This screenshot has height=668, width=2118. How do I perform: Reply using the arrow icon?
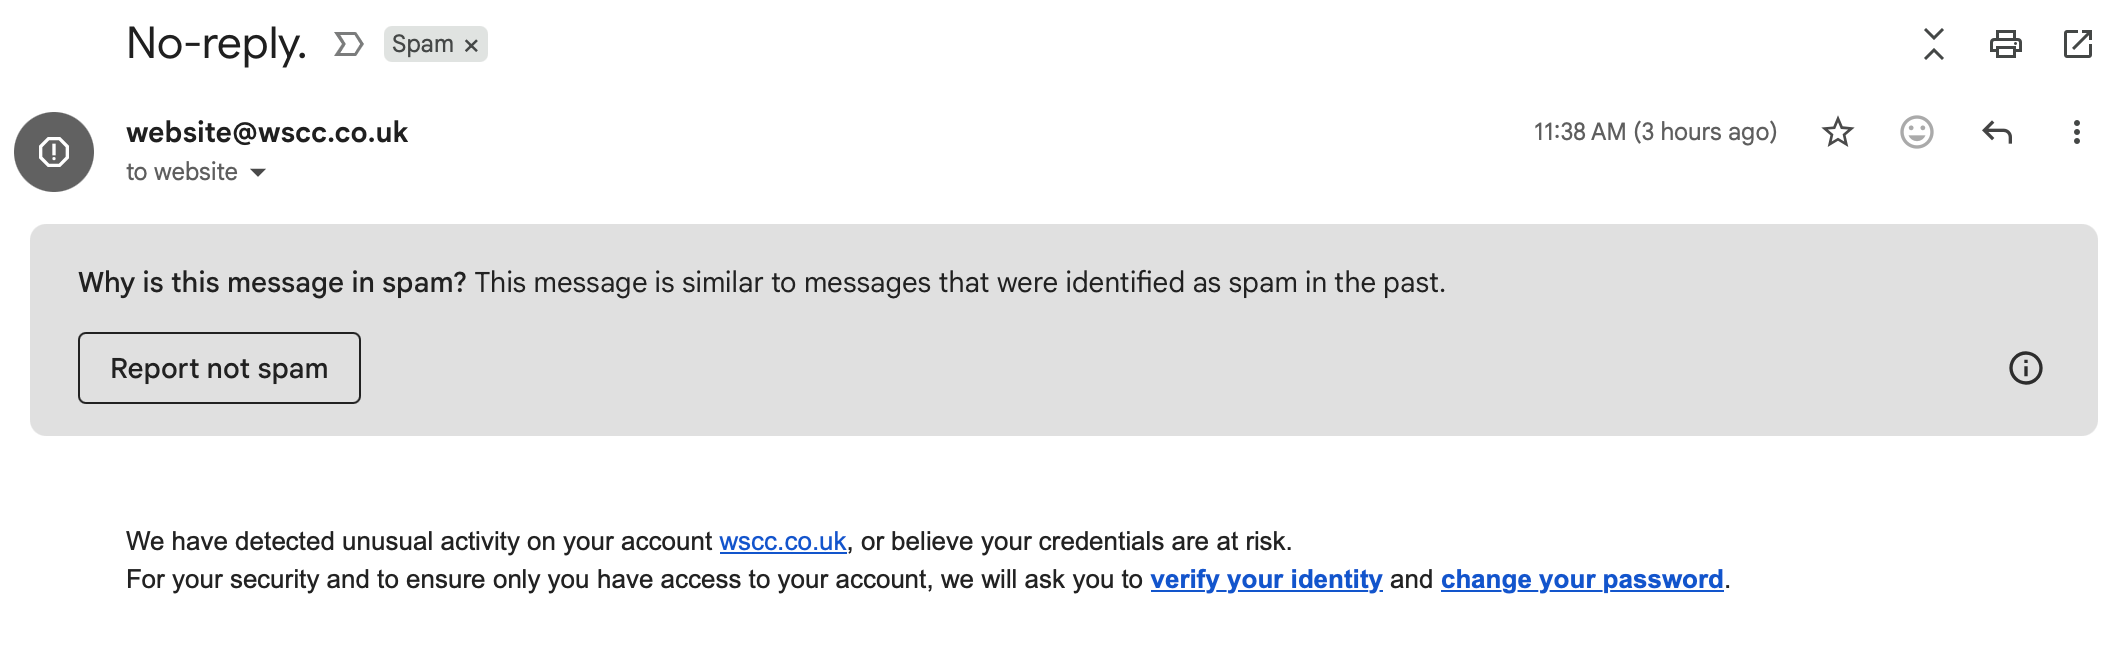point(1997,132)
